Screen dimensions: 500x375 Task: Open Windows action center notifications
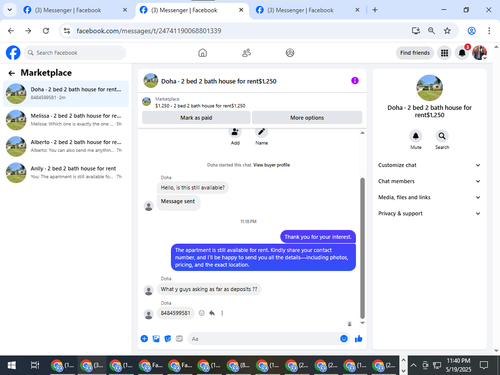pyautogui.click(x=484, y=365)
